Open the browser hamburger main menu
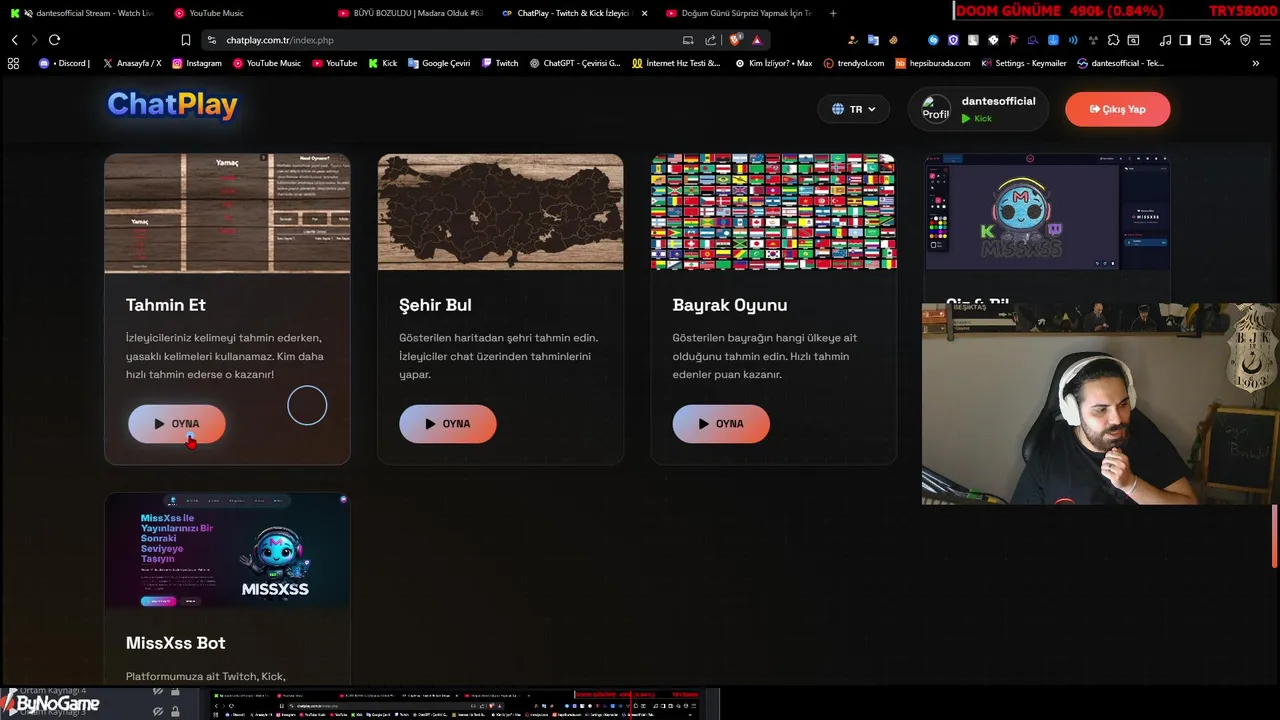The width and height of the screenshot is (1280, 720). pos(1265,40)
